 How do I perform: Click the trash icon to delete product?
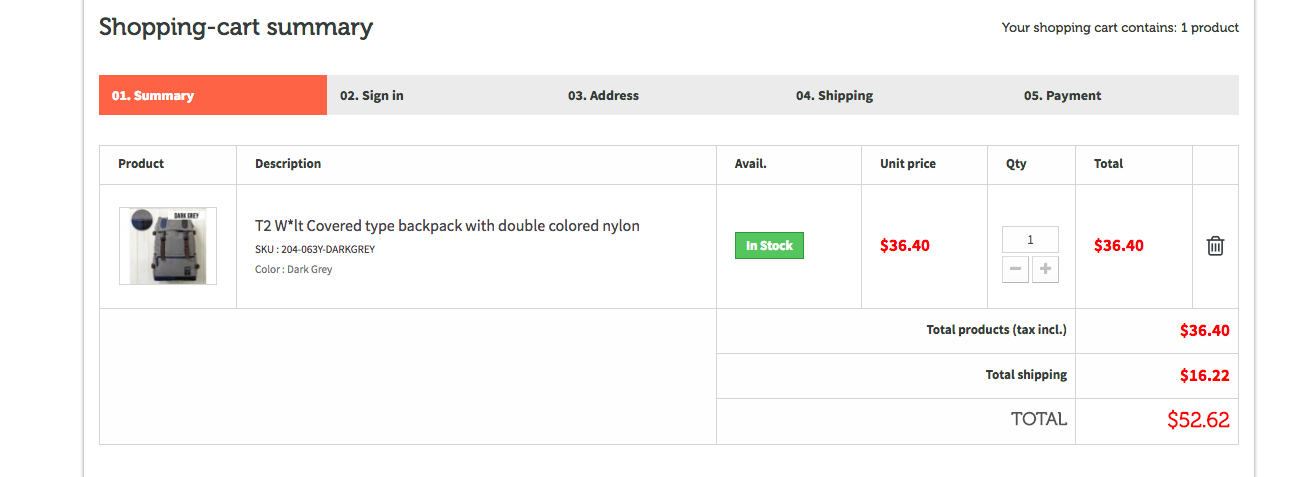1215,246
